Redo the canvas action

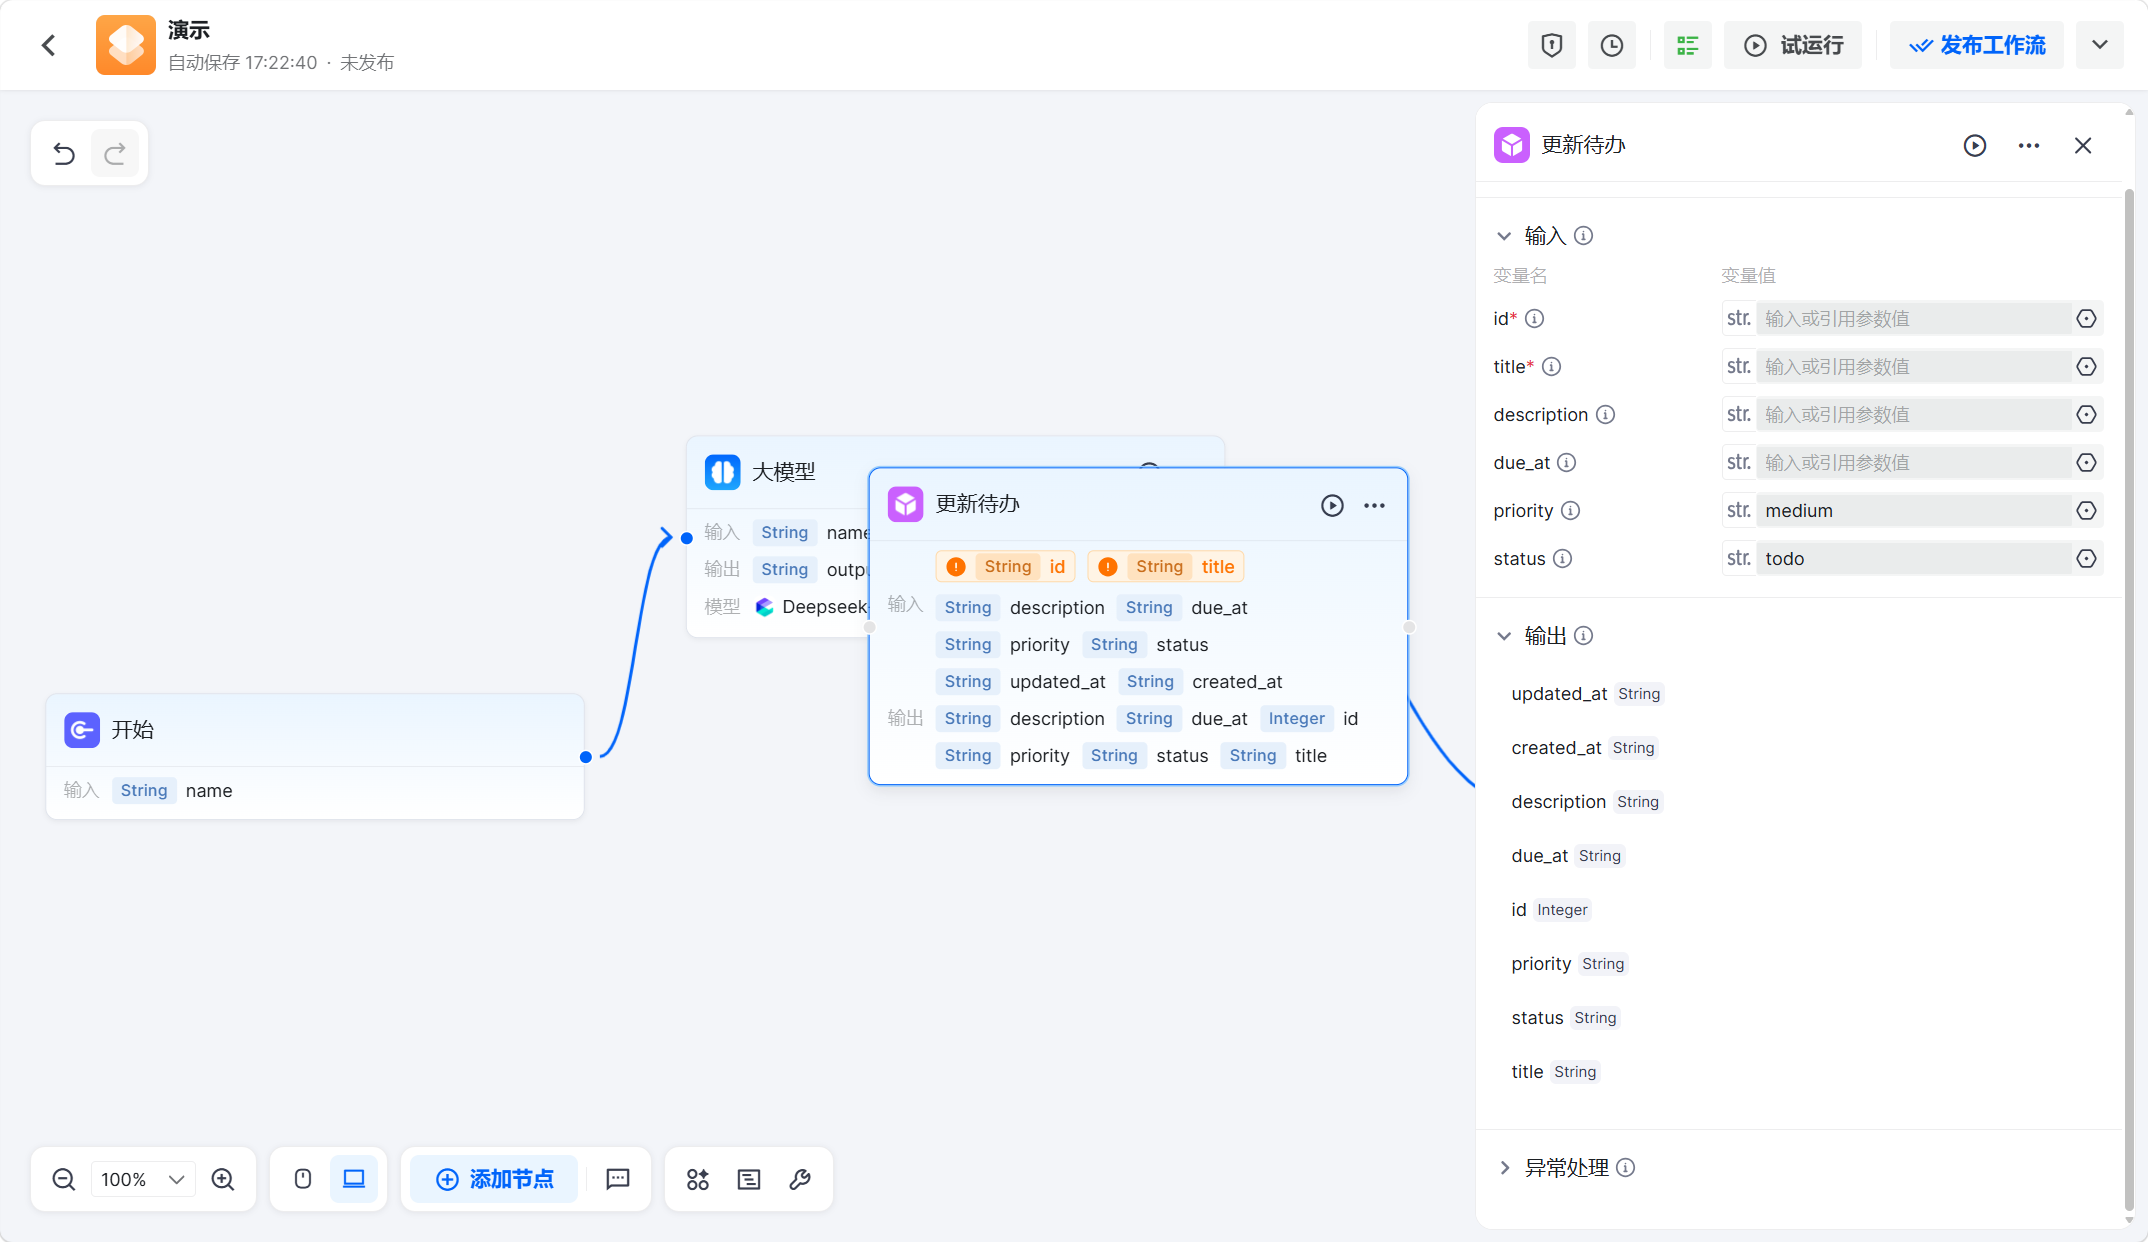click(x=115, y=153)
